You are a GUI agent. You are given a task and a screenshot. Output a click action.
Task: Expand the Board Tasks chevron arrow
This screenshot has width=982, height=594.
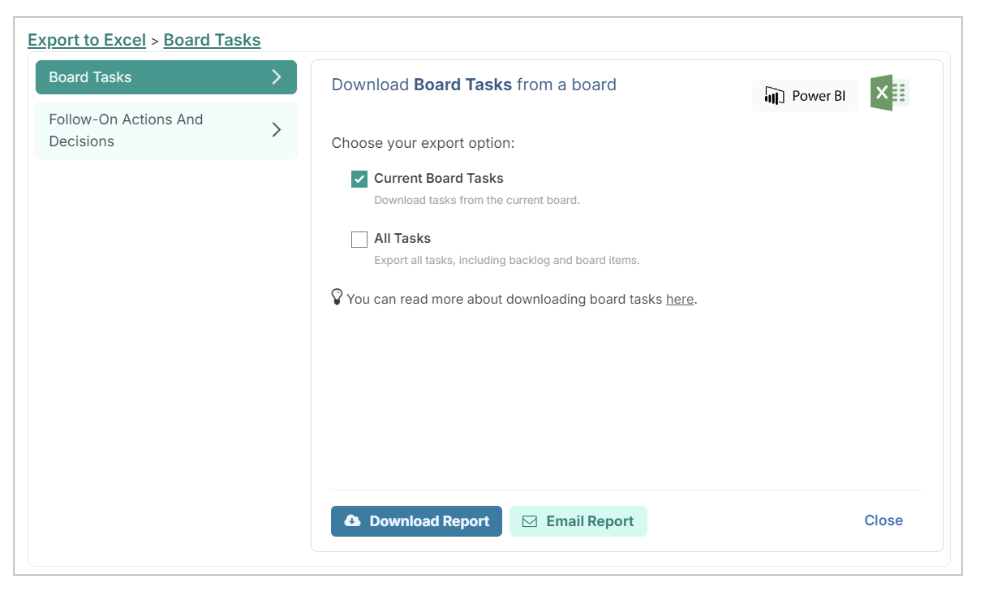coord(276,77)
